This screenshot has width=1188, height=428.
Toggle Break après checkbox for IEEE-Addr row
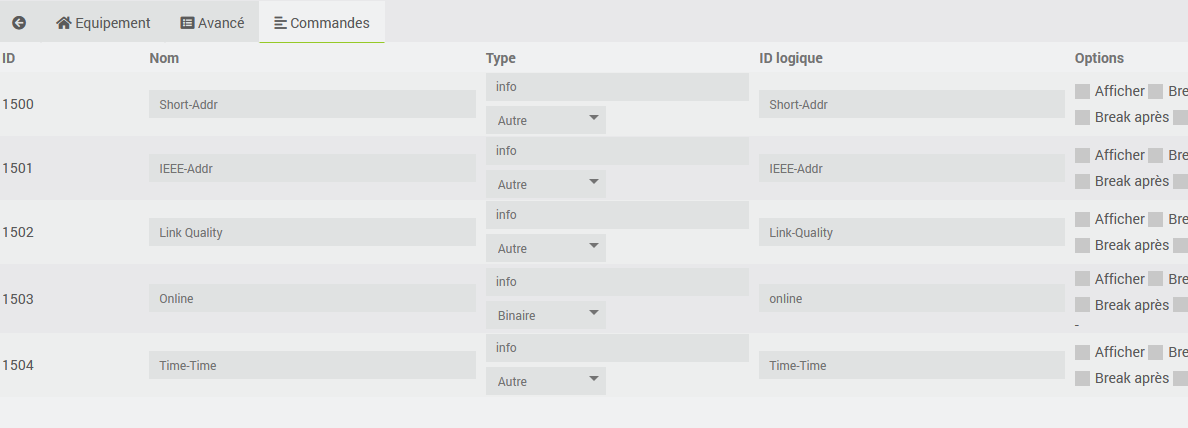(1083, 182)
